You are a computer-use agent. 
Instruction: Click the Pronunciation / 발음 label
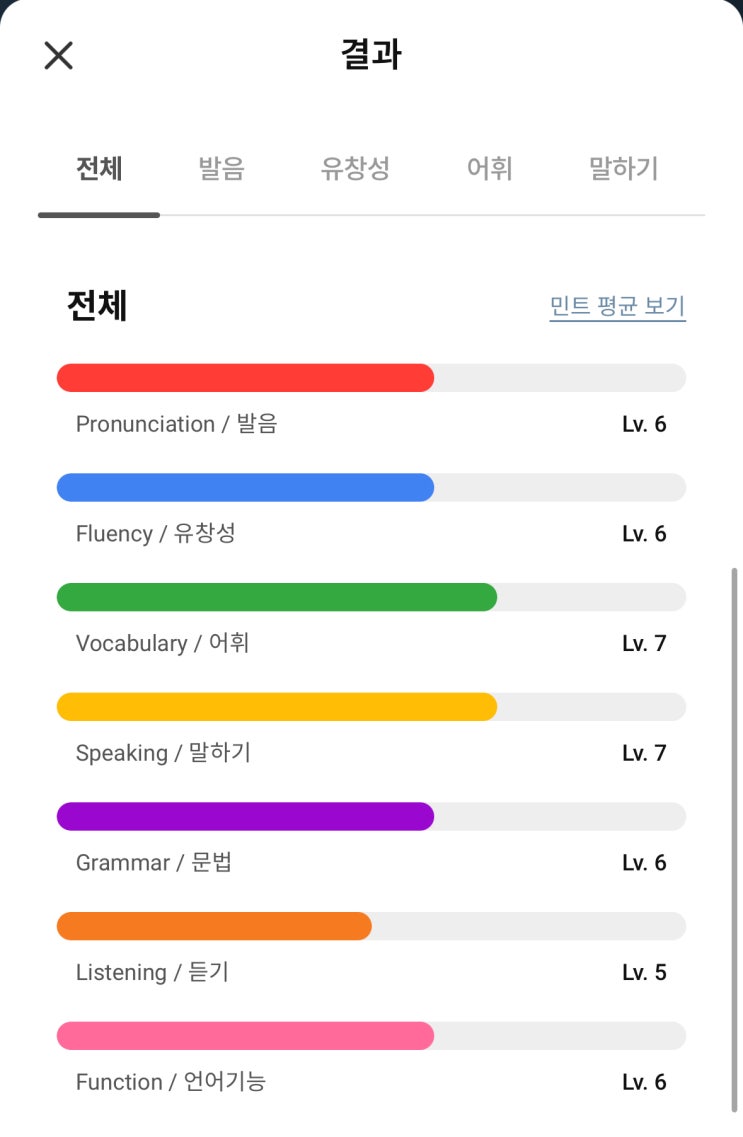click(176, 424)
